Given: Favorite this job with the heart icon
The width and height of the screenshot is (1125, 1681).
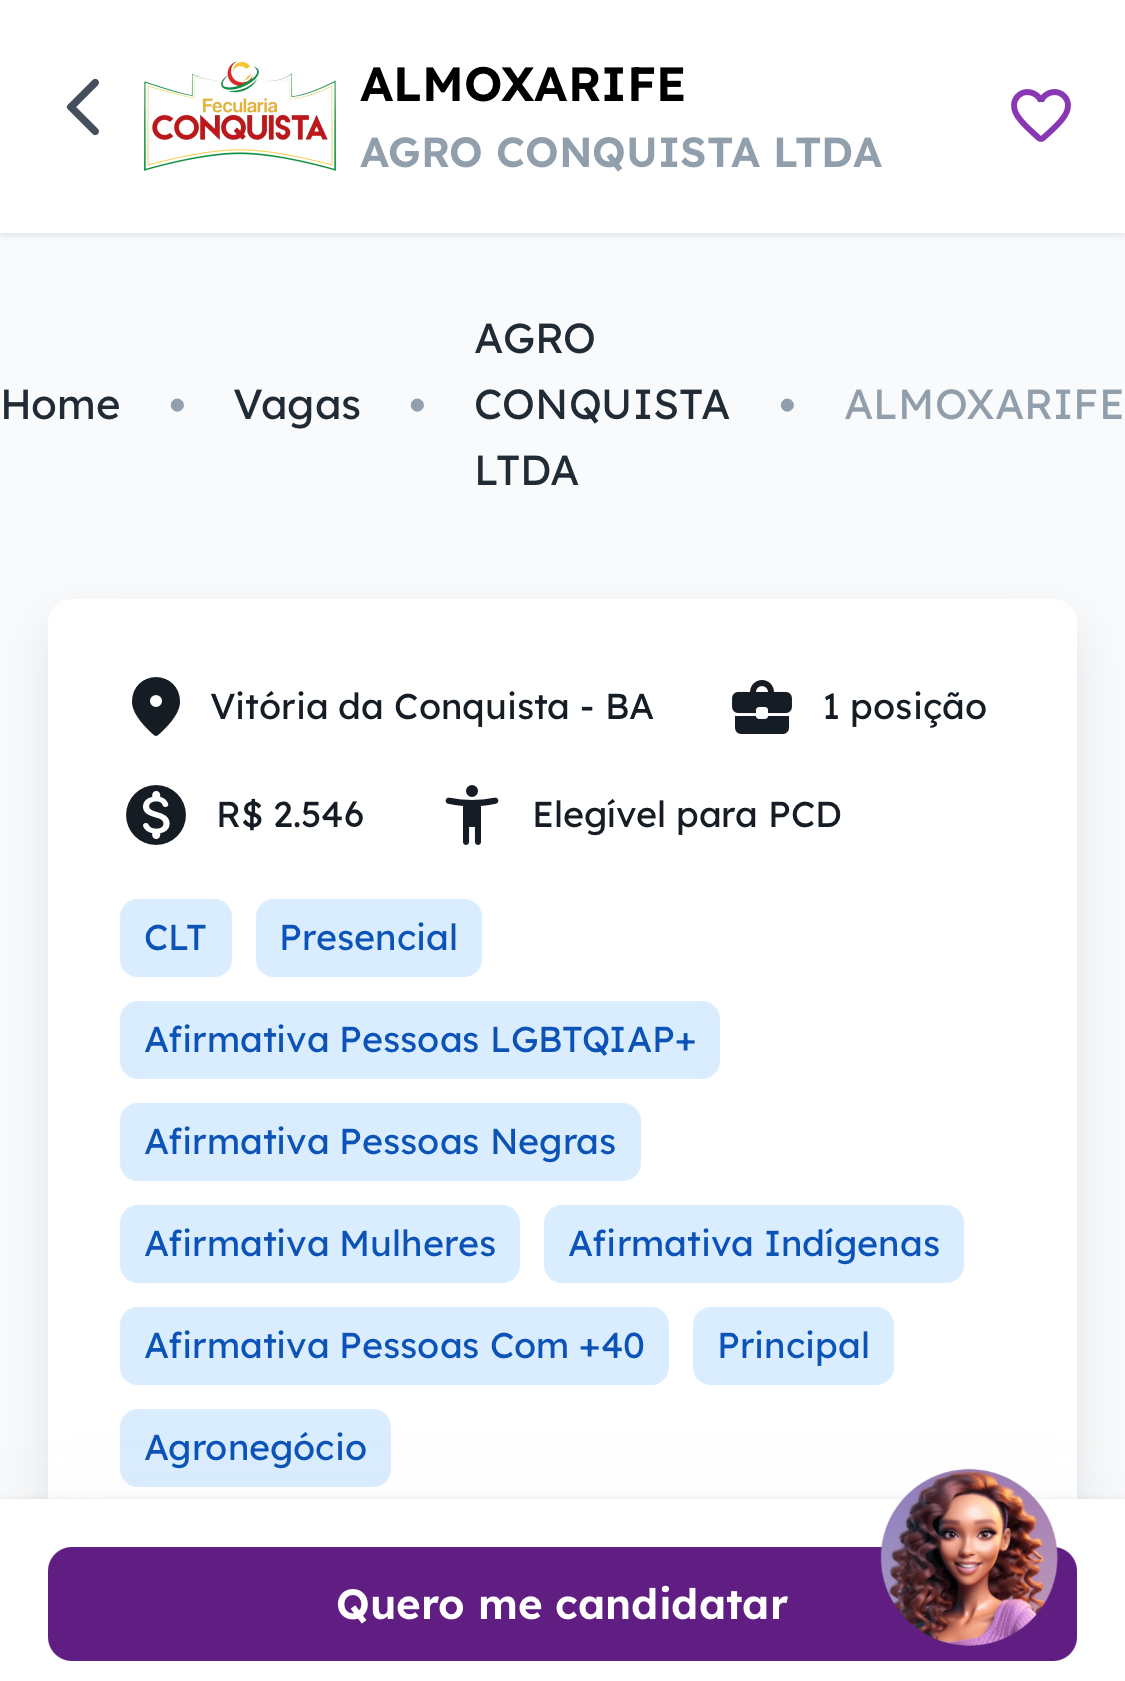Looking at the screenshot, I should click(1040, 115).
